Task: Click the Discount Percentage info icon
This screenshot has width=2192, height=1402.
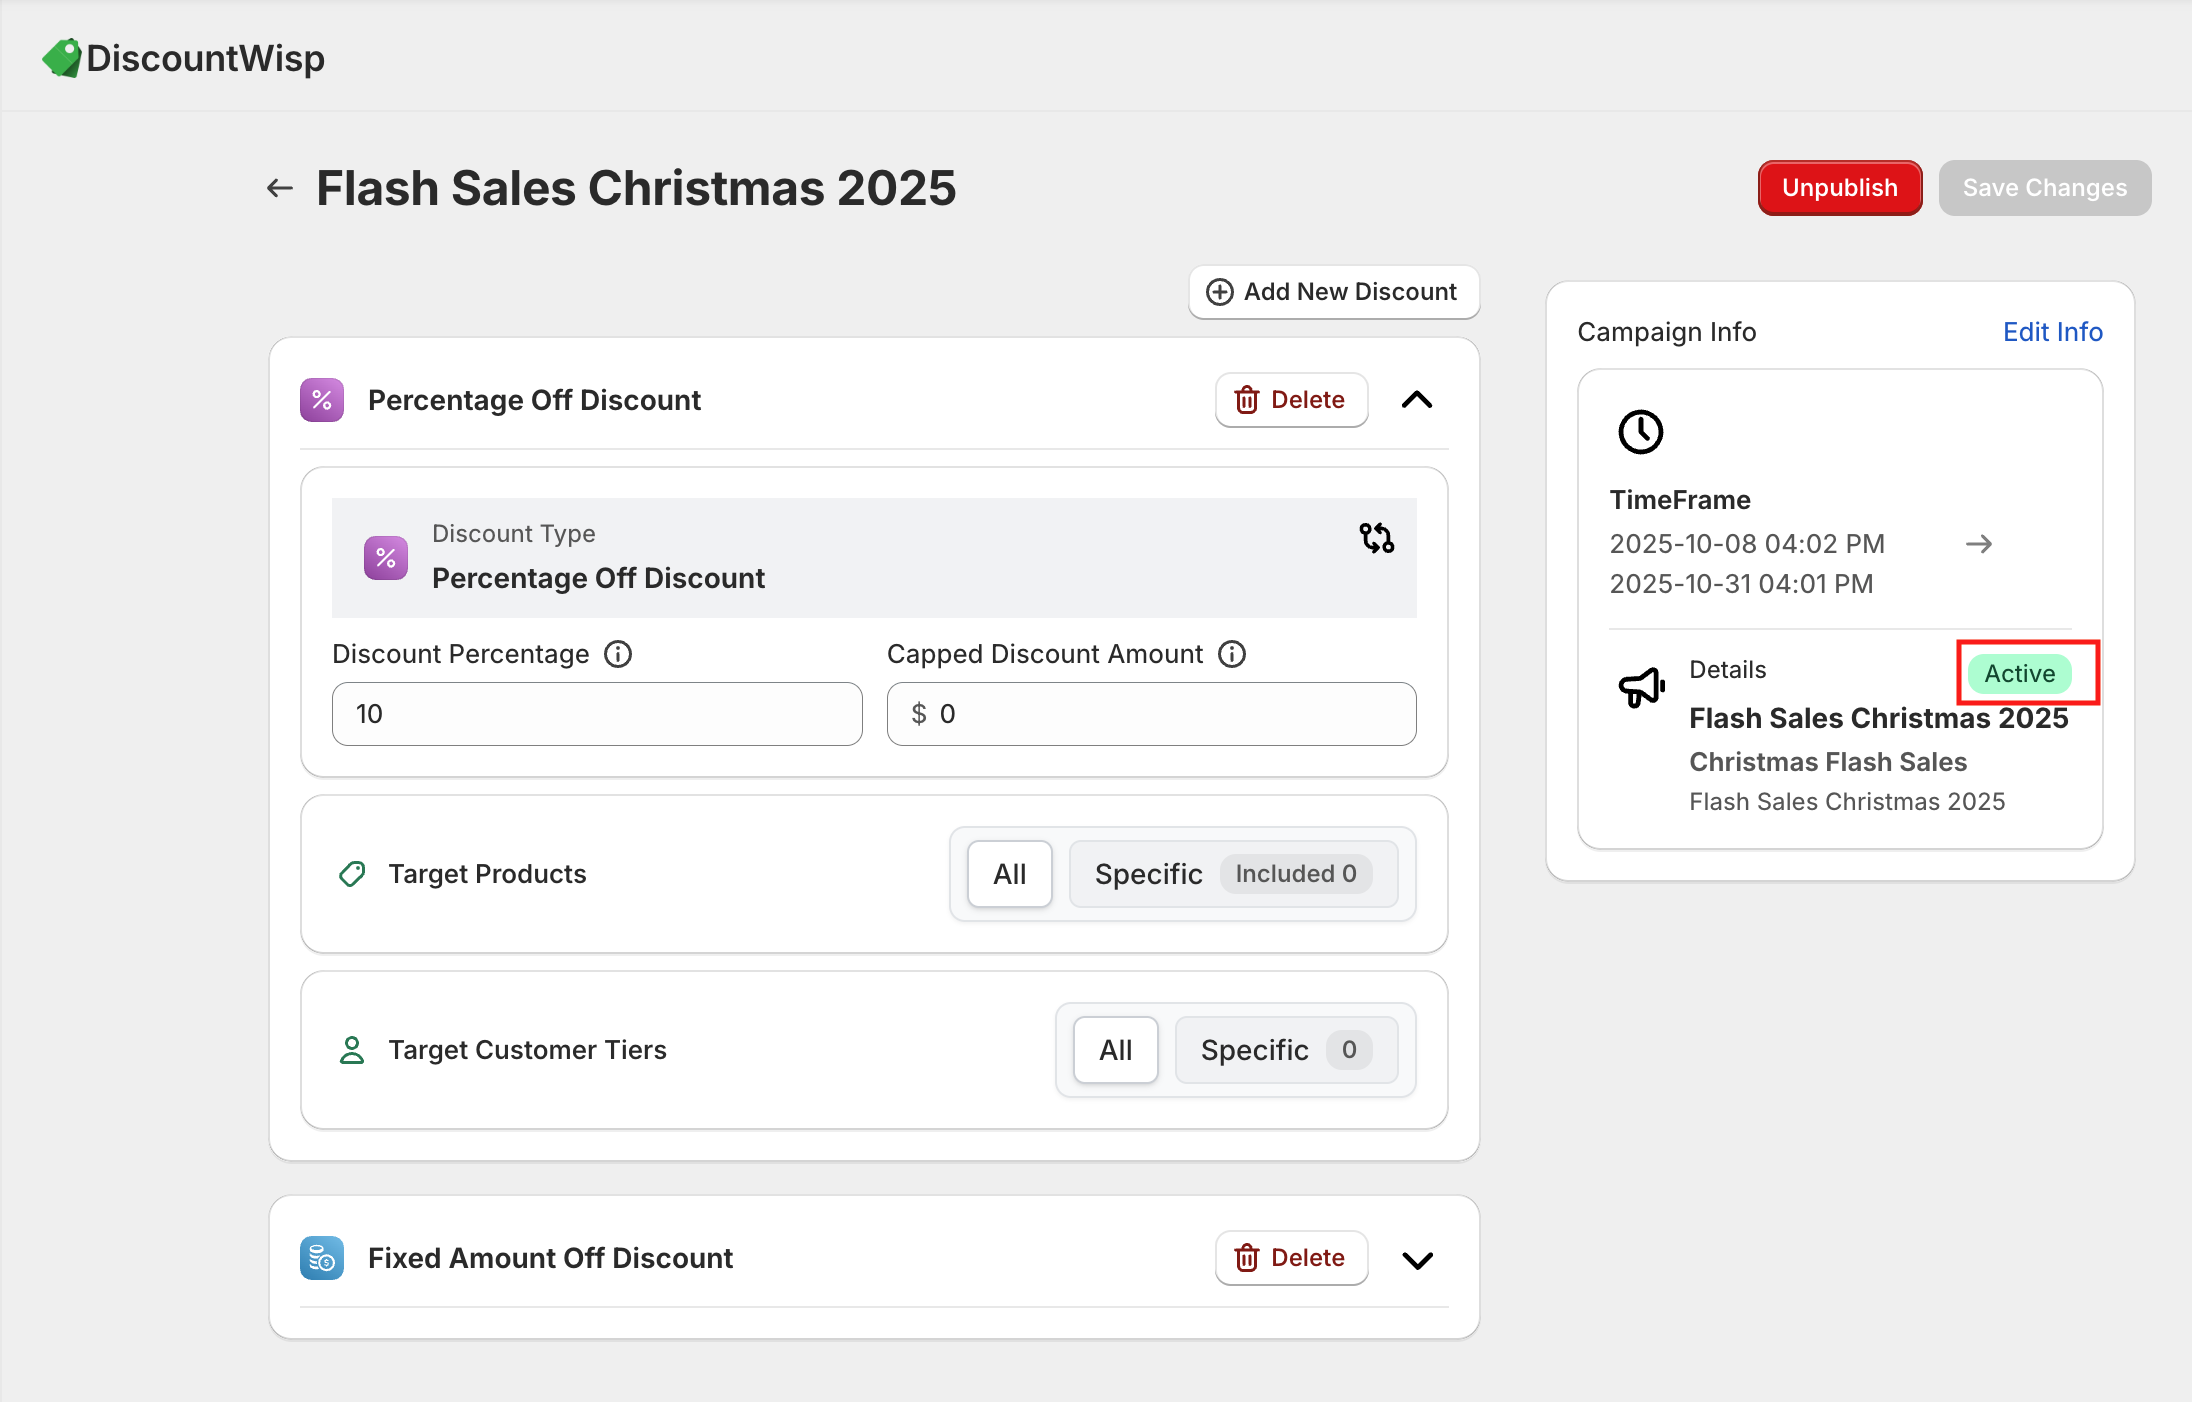Action: [618, 654]
